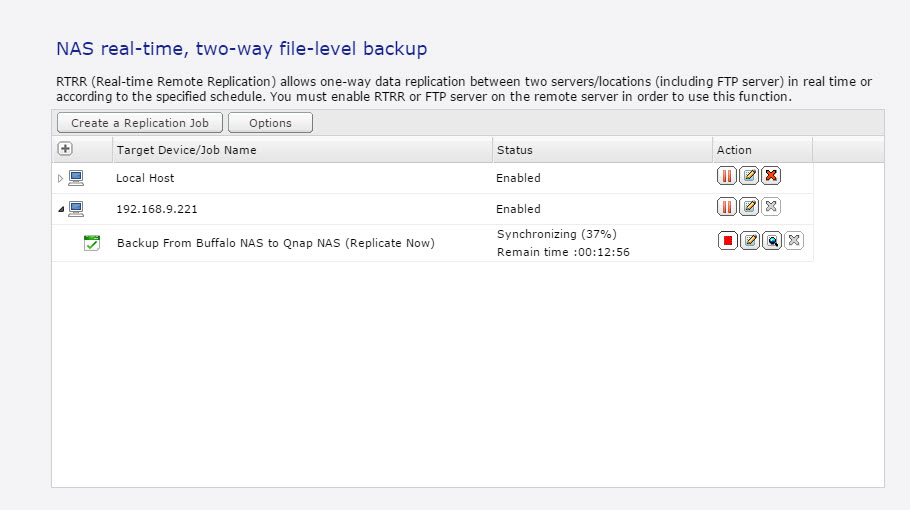Viewport: 910px width, 510px height.
Task: Toggle the green schedule check icon of backup job
Action: (x=92, y=243)
